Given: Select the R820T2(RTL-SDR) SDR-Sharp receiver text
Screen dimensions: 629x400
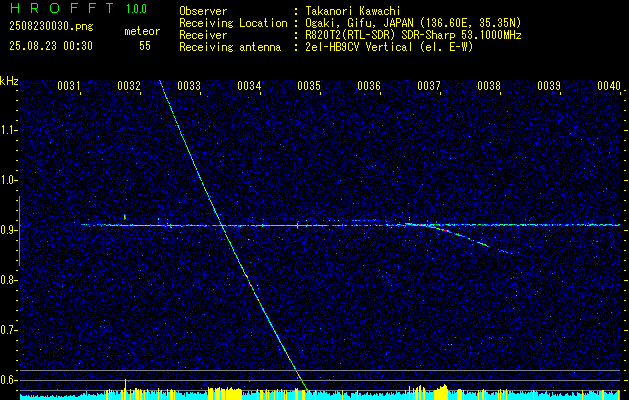Looking at the screenshot, I should pos(413,35).
